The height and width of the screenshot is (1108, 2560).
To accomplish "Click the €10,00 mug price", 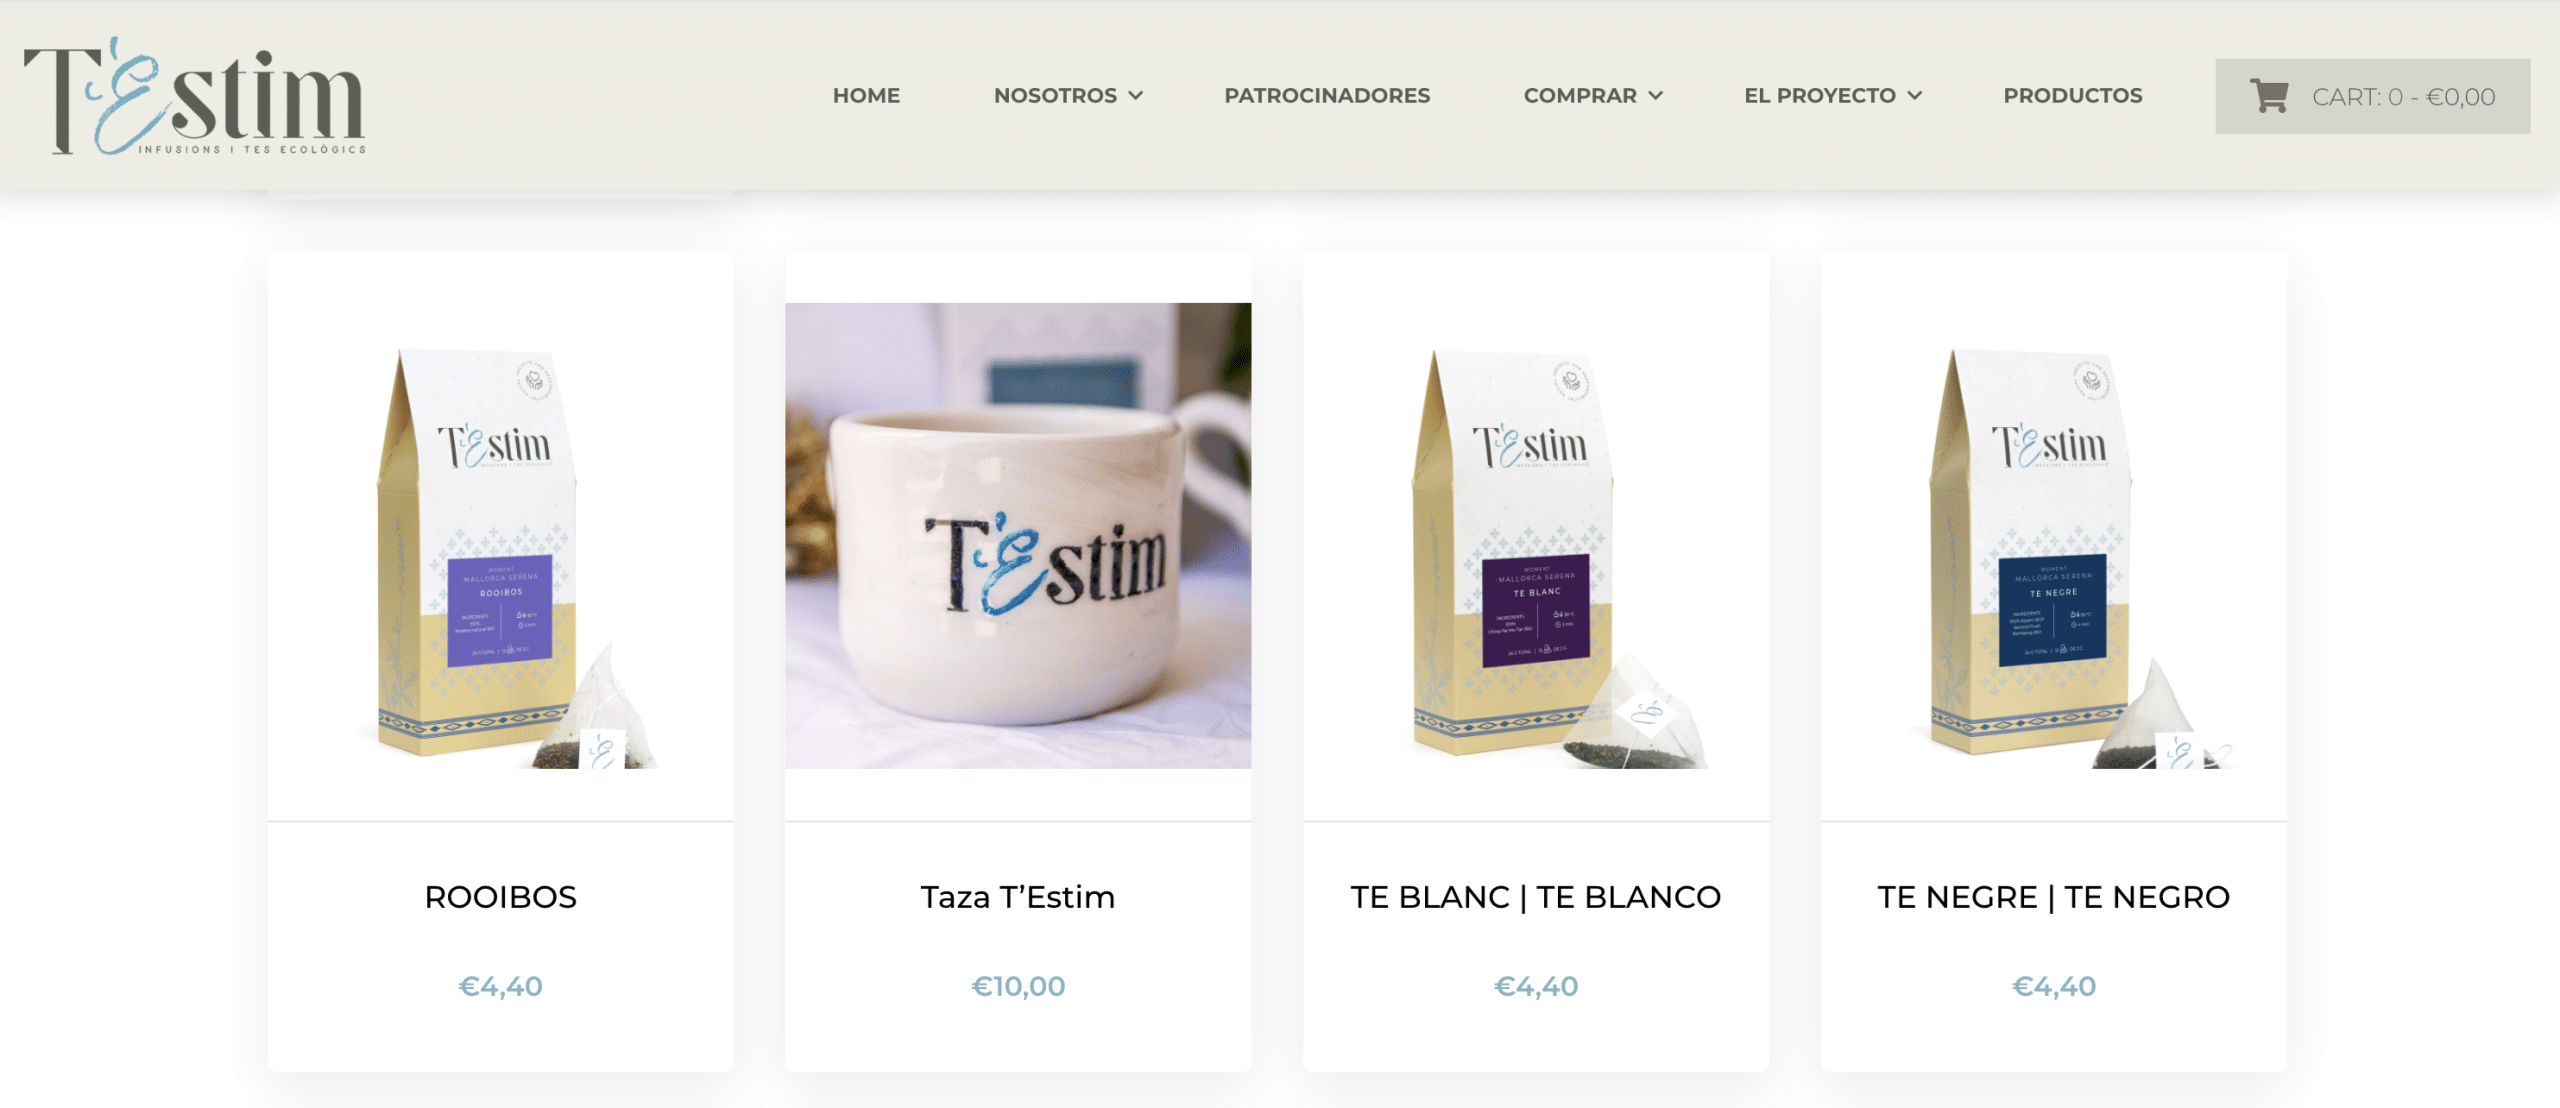I will 1018,986.
